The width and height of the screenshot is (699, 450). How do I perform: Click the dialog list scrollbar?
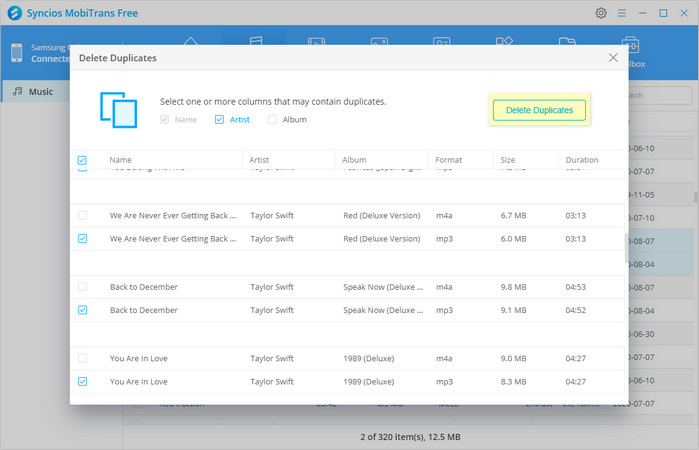pos(626,248)
